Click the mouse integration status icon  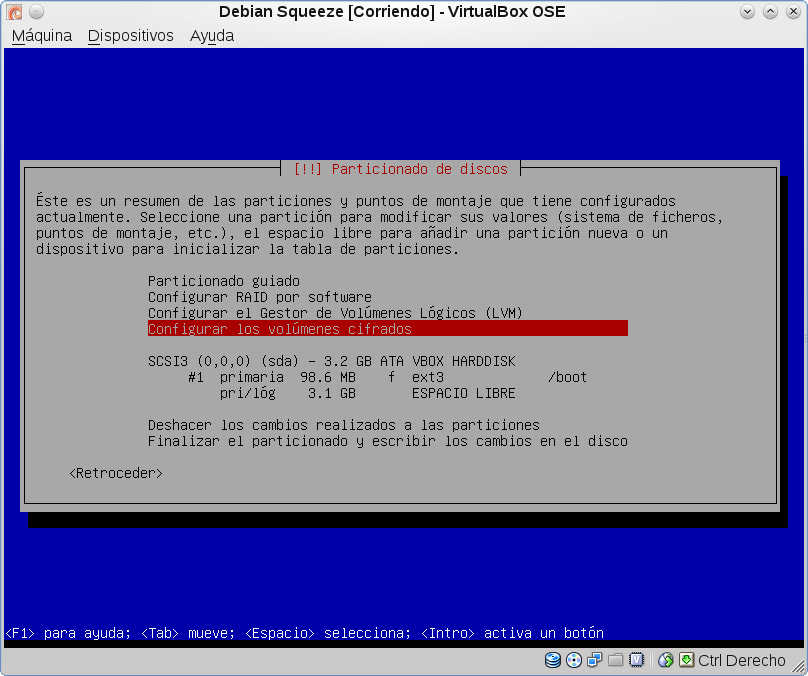click(666, 660)
